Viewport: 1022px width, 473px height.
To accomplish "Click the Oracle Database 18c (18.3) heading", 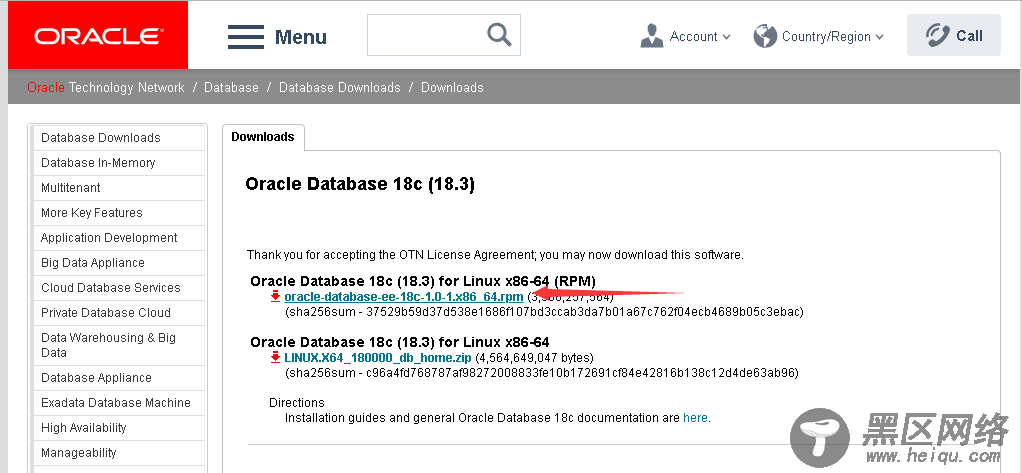I will 360,184.
